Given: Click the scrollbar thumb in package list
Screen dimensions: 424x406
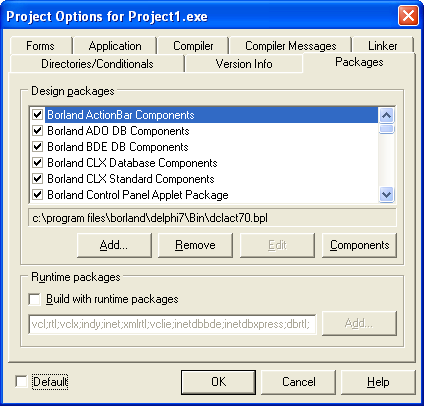Looking at the screenshot, I should pos(386,129).
